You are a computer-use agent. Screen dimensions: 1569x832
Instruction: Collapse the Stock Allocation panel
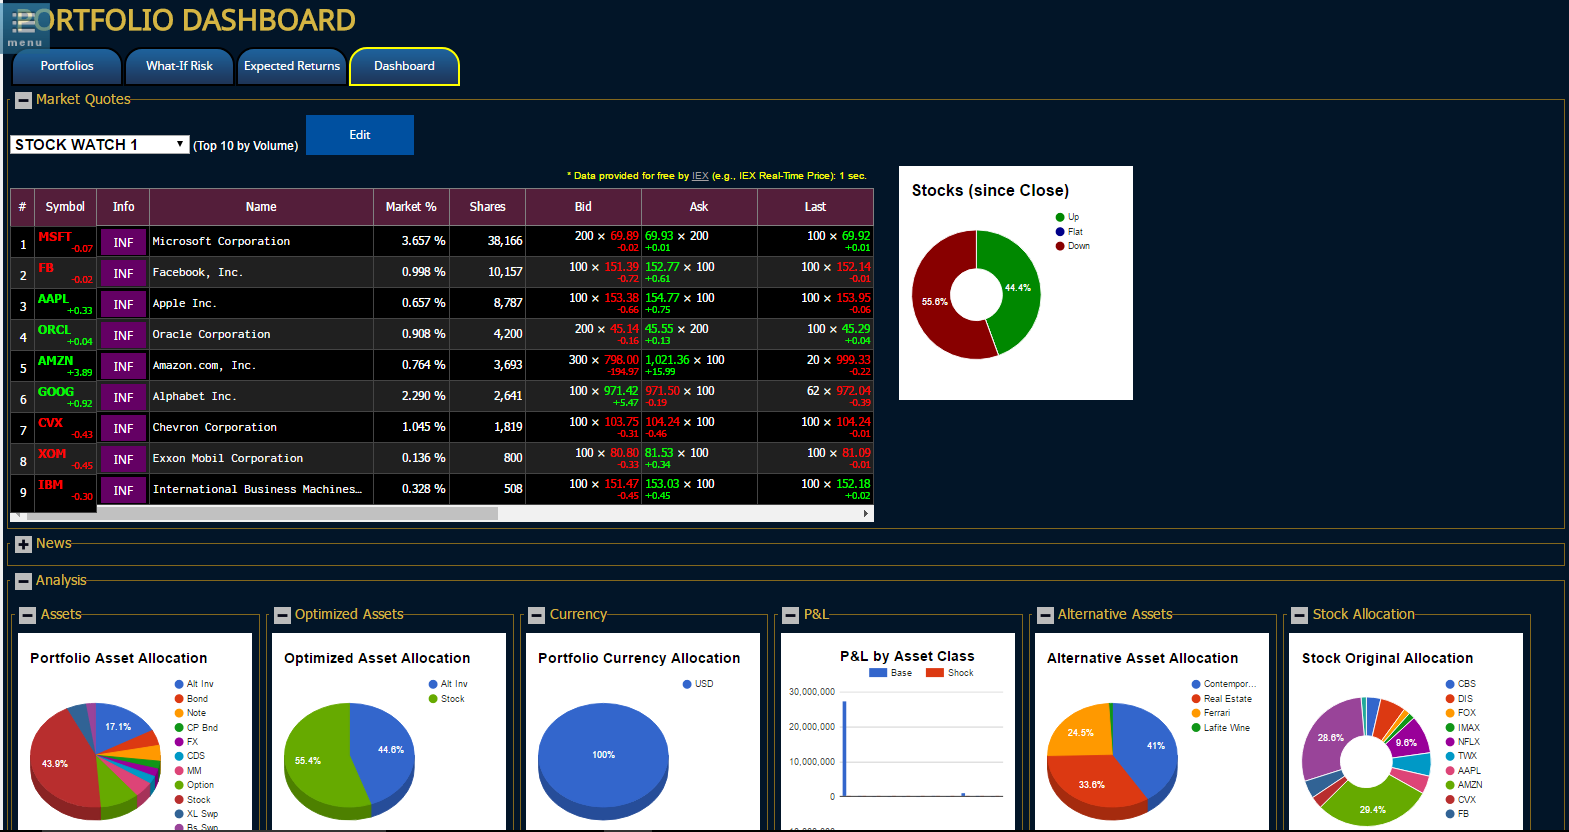point(1300,615)
